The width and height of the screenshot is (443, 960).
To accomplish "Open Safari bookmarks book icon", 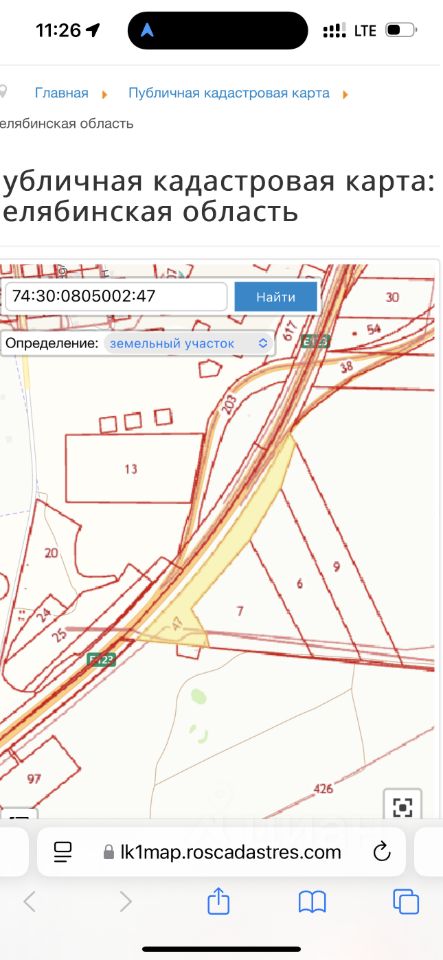I will click(x=312, y=902).
